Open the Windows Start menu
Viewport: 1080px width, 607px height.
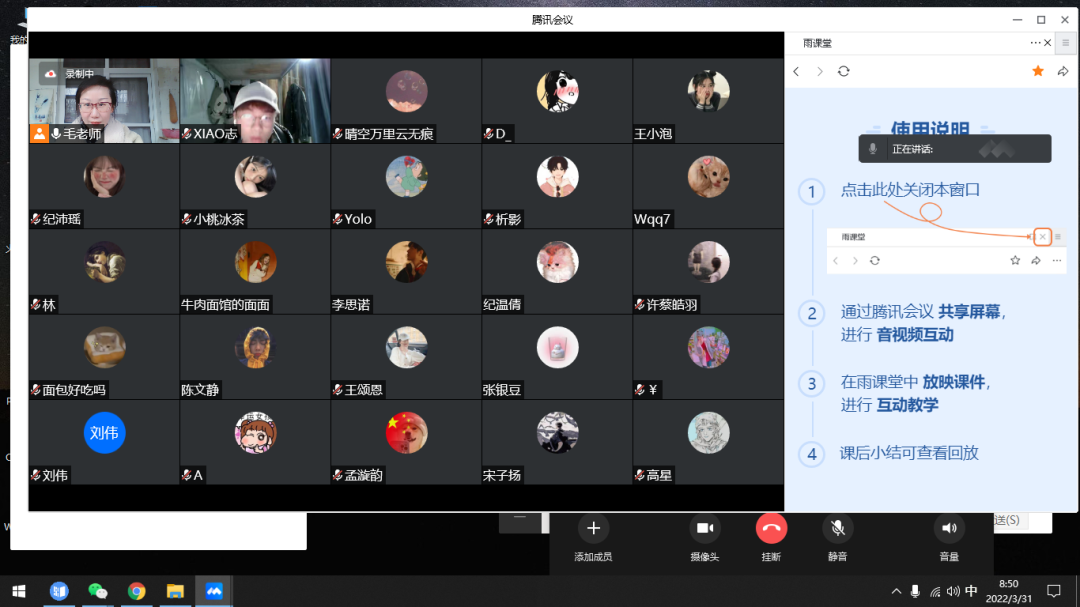(19, 591)
